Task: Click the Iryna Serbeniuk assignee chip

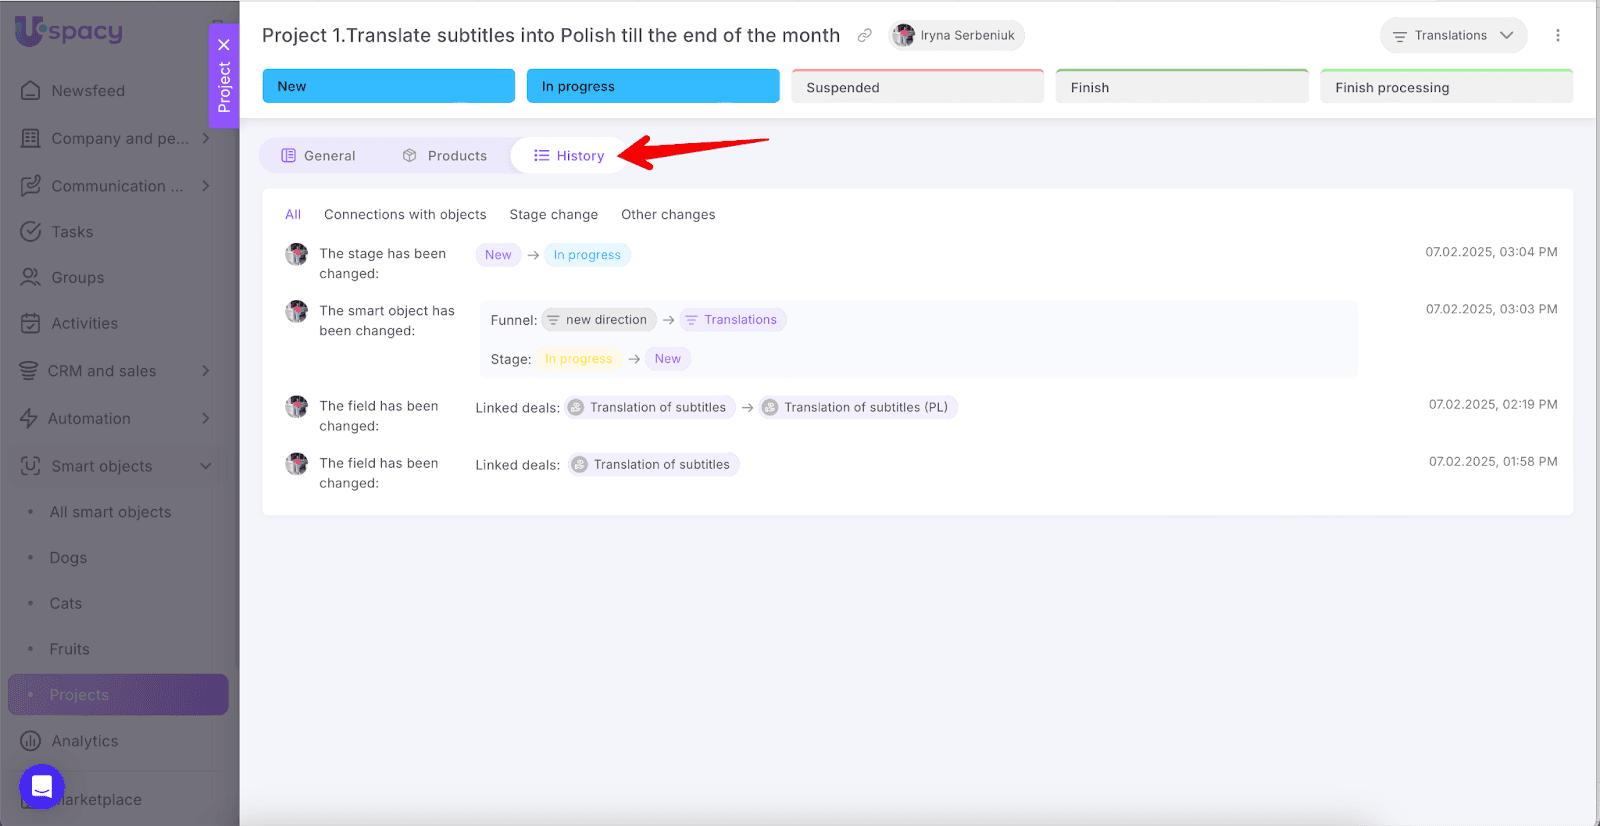Action: [x=956, y=35]
